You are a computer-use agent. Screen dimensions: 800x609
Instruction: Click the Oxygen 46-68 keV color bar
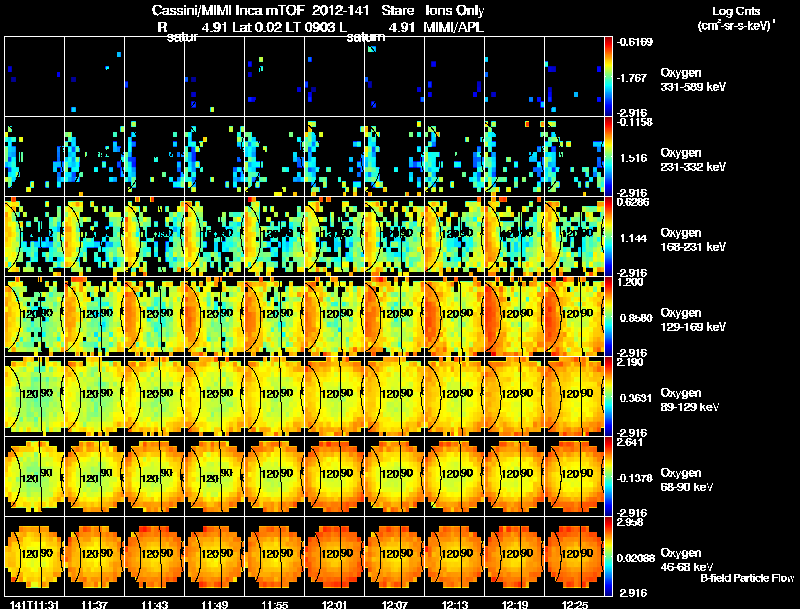point(608,556)
